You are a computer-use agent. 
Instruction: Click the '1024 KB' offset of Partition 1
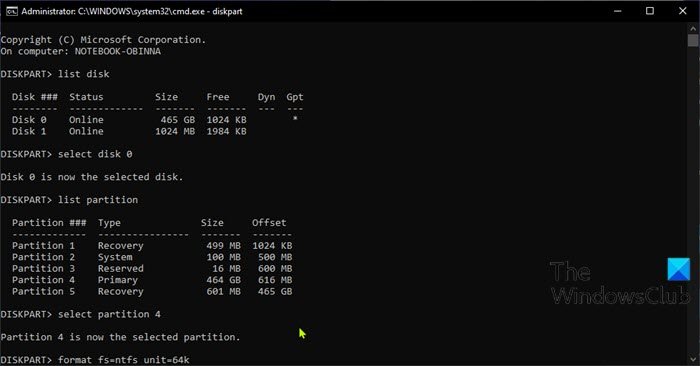pos(272,245)
